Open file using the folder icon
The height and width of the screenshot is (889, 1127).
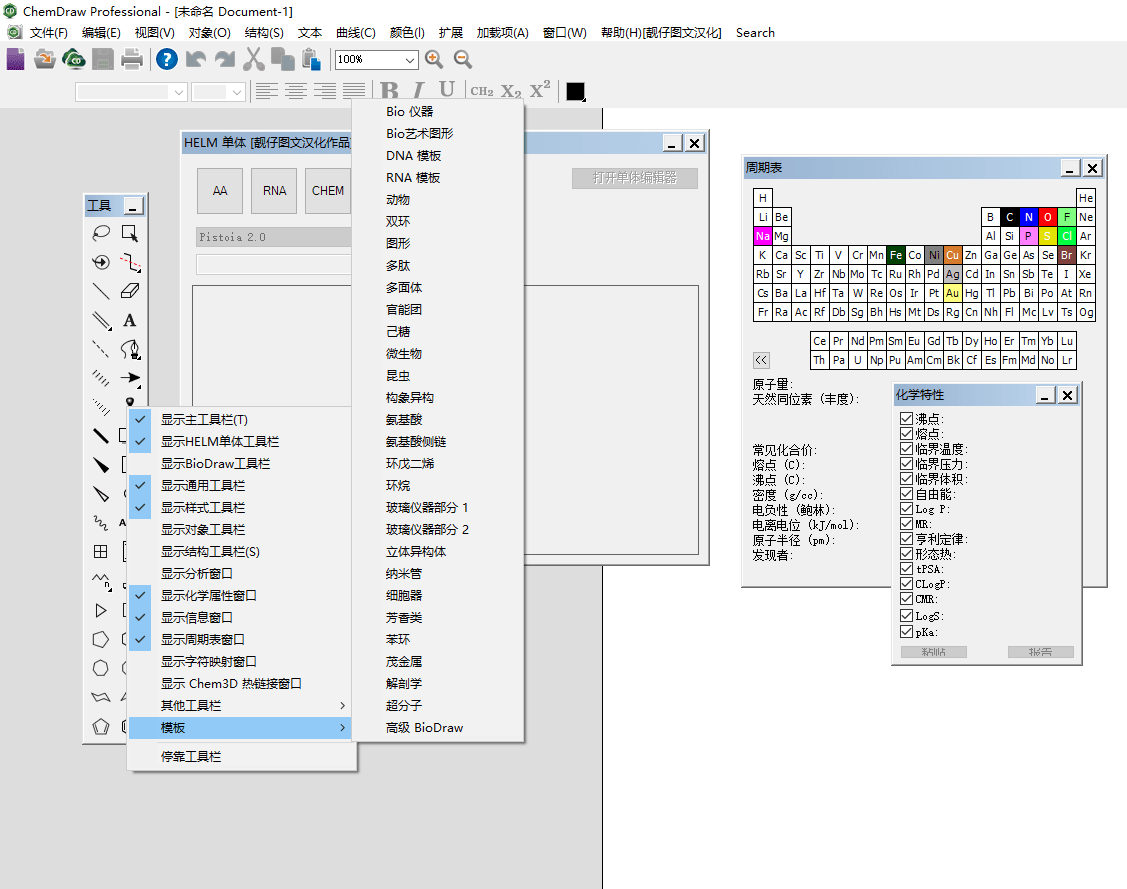coord(45,59)
